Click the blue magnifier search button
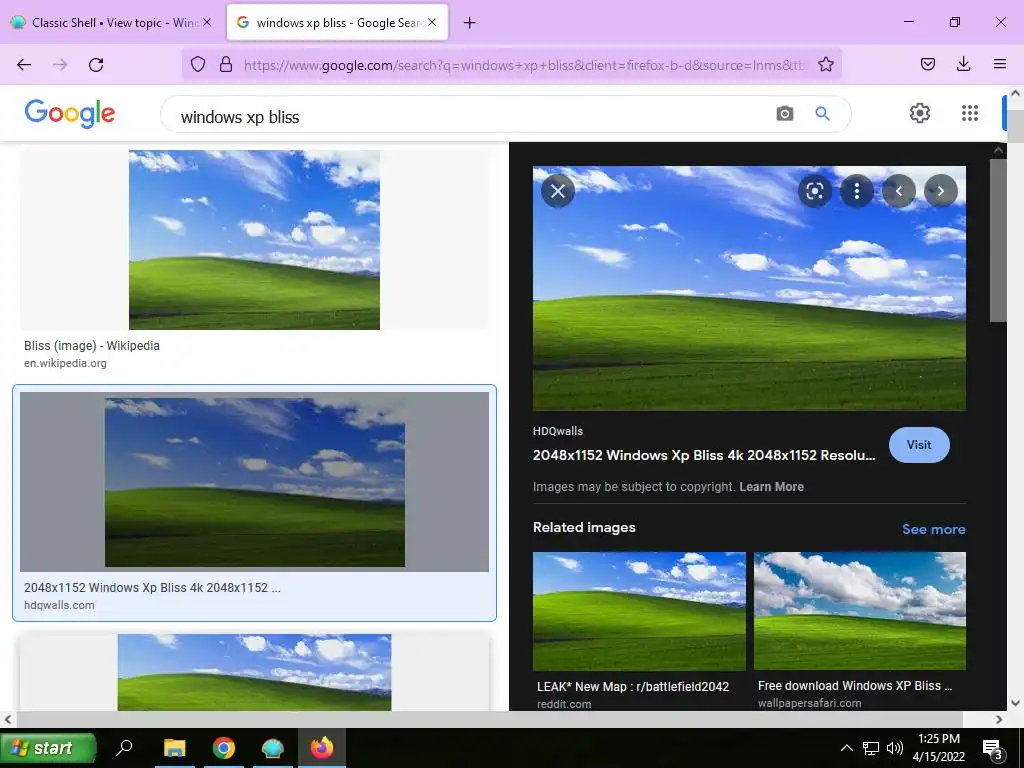This screenshot has width=1024, height=768. 822,114
